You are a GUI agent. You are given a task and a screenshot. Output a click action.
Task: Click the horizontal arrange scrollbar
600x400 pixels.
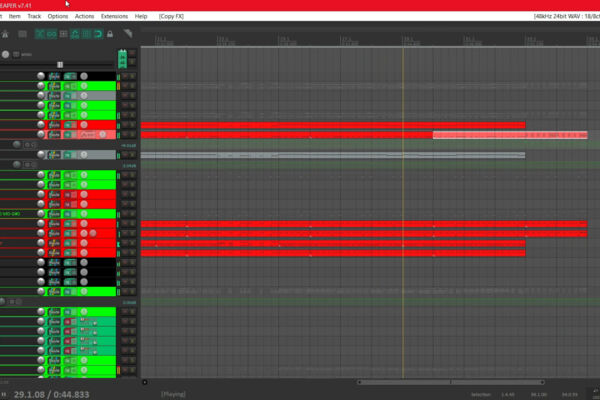tap(451, 382)
